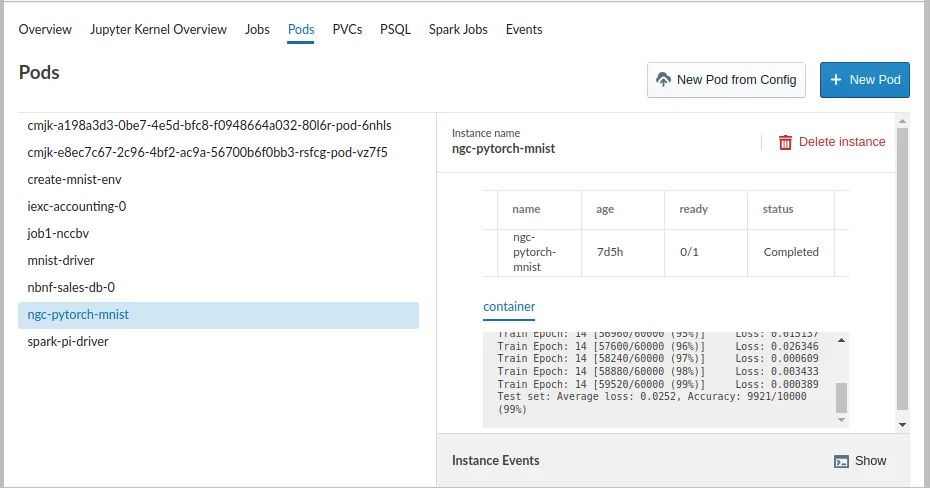This screenshot has width=930, height=488.
Task: Open the Overview tab
Action: (x=45, y=30)
